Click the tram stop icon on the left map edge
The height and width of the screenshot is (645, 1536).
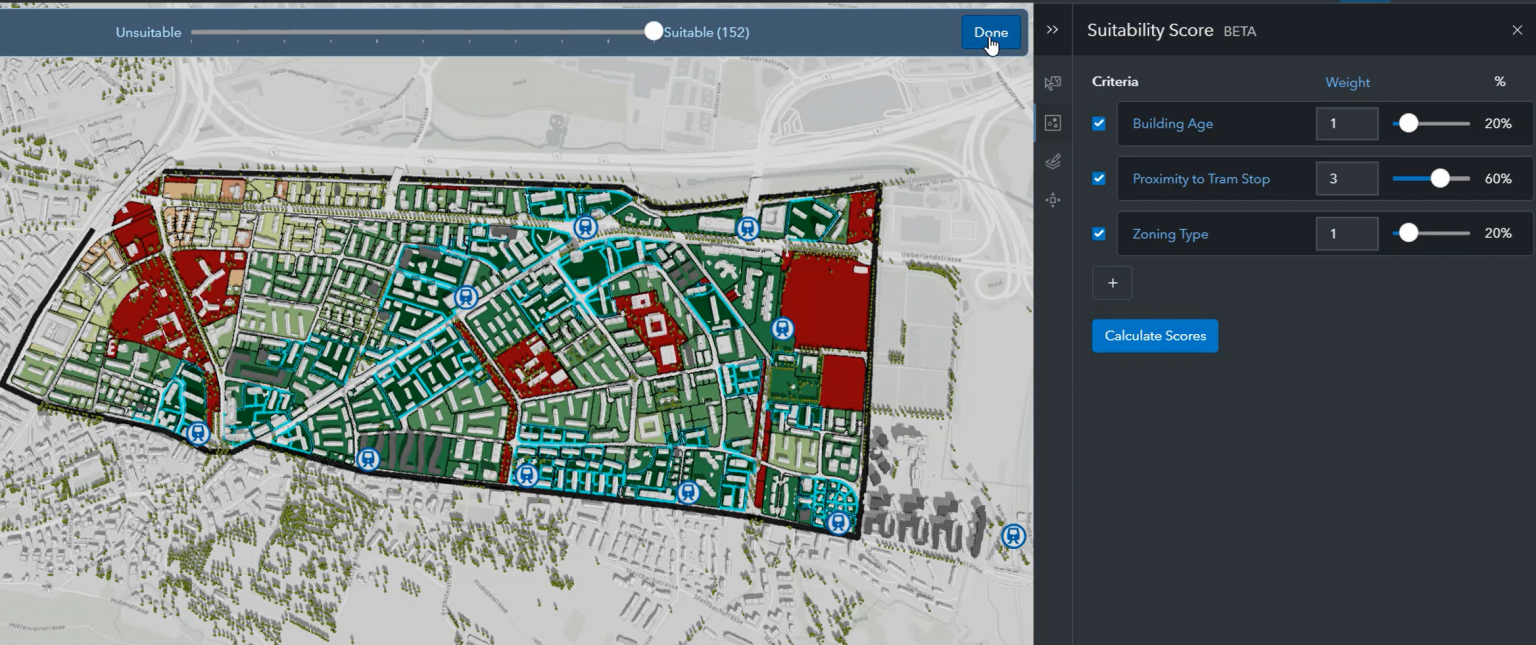click(197, 433)
